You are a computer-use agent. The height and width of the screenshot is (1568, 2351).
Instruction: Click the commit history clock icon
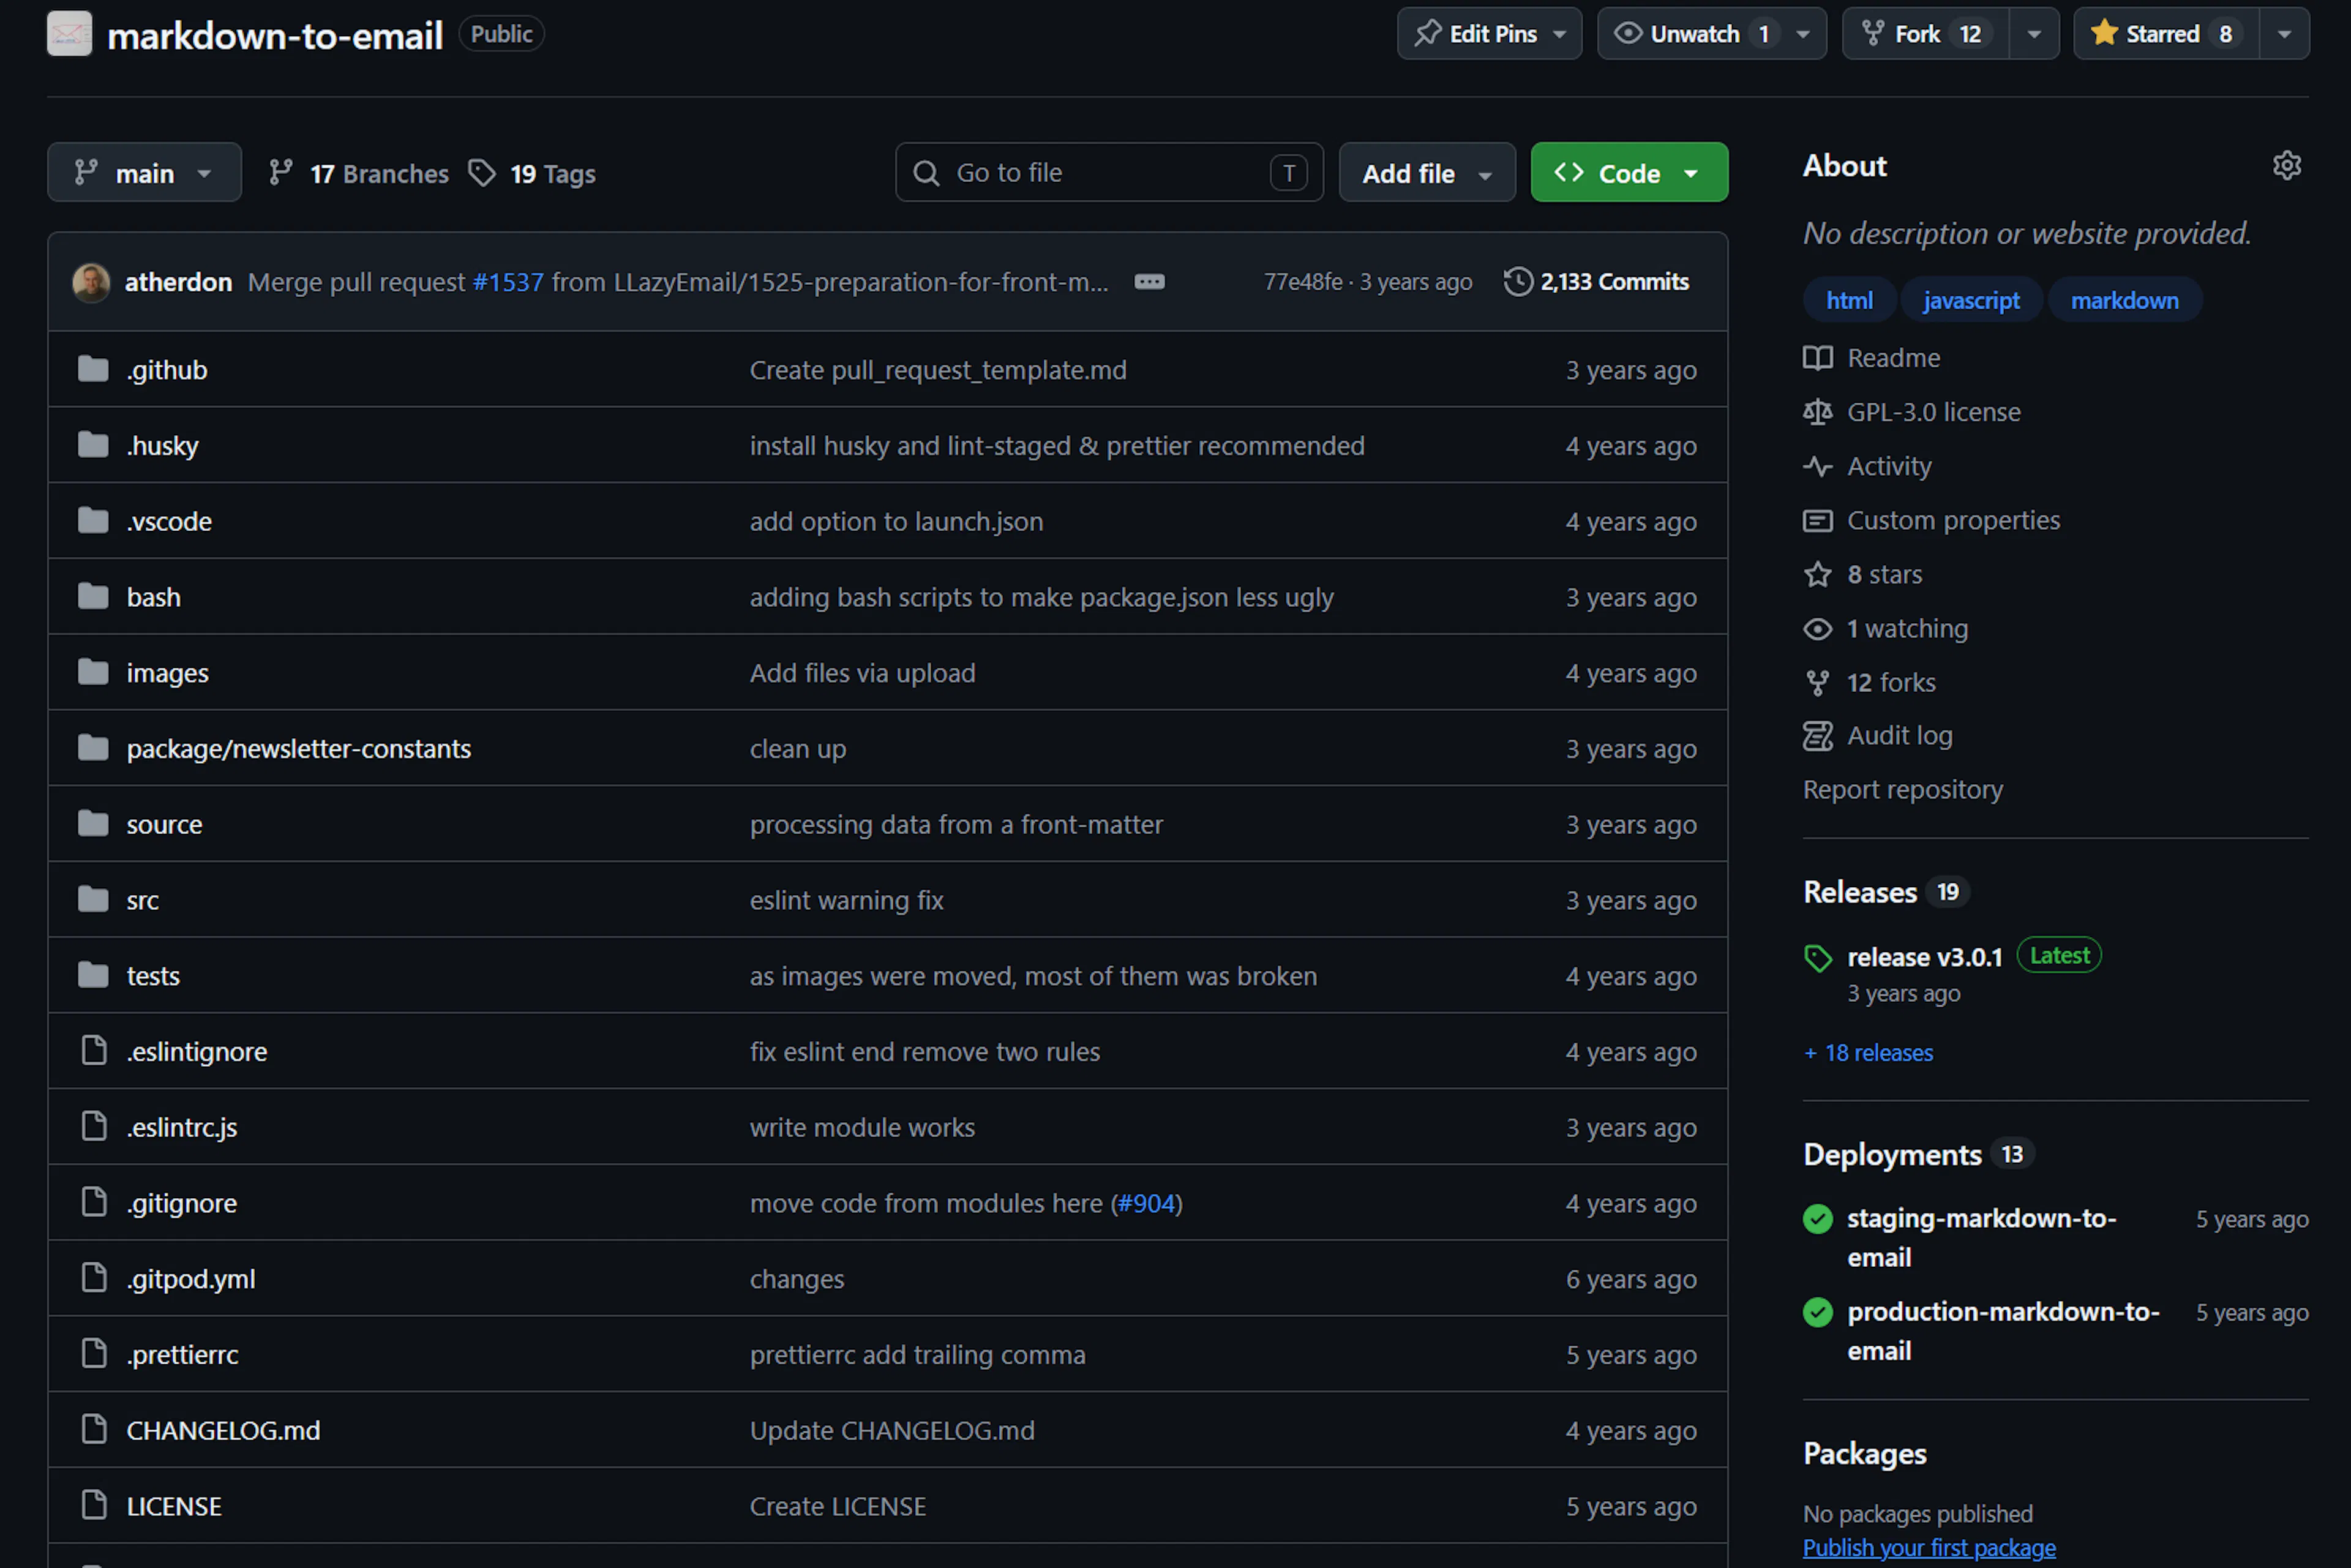point(1518,282)
